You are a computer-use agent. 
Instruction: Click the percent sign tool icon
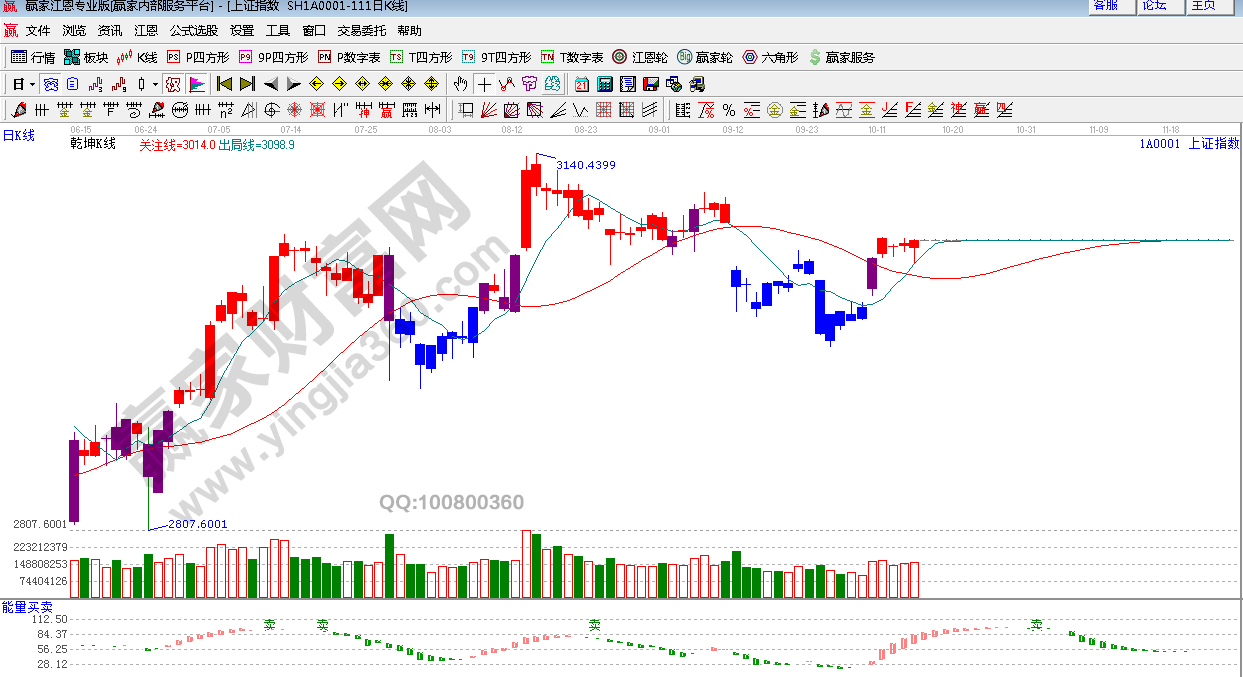click(x=728, y=110)
